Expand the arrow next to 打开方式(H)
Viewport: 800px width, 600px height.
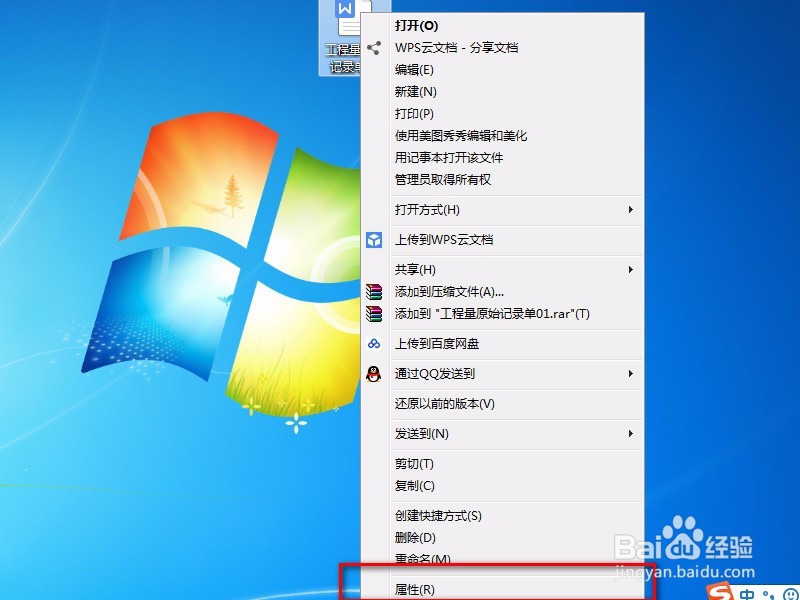631,210
